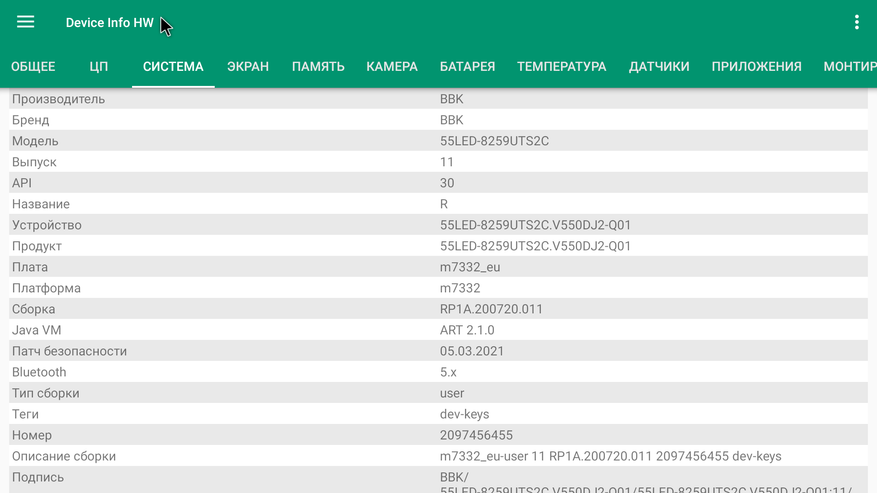This screenshot has width=877, height=493.
Task: Select the Производитель label
Action: [x=58, y=99]
